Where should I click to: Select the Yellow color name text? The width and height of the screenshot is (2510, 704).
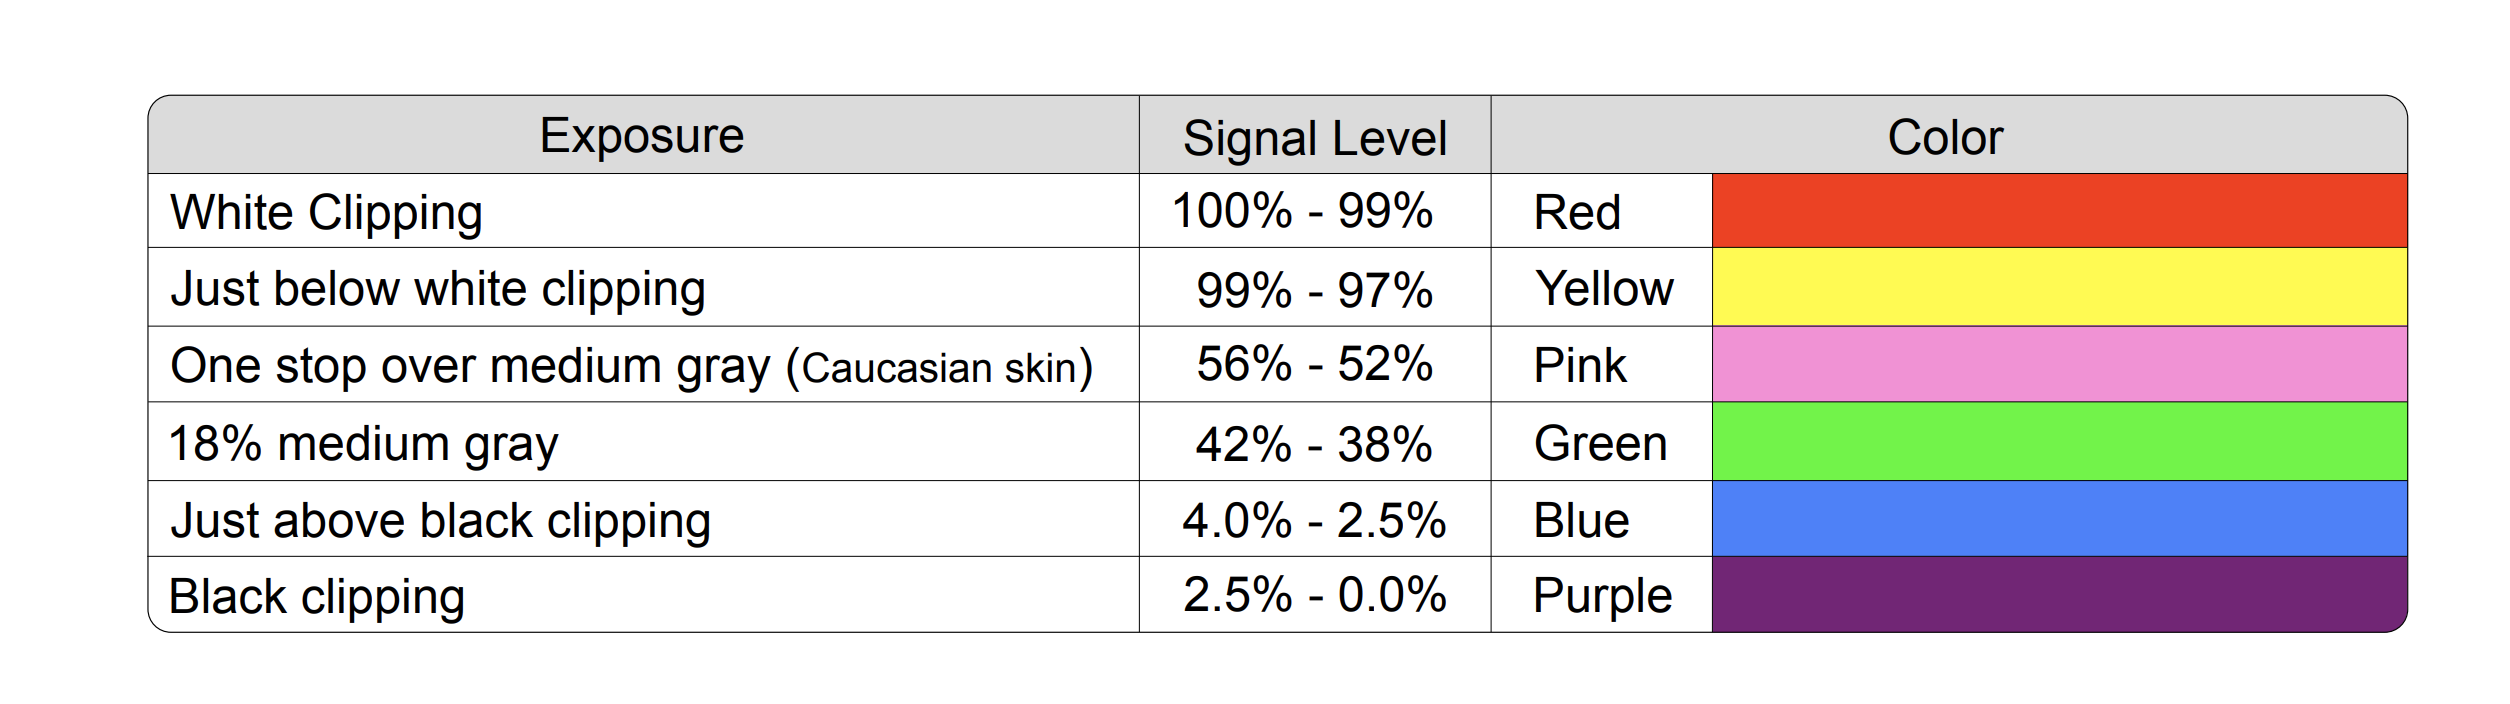(1603, 289)
